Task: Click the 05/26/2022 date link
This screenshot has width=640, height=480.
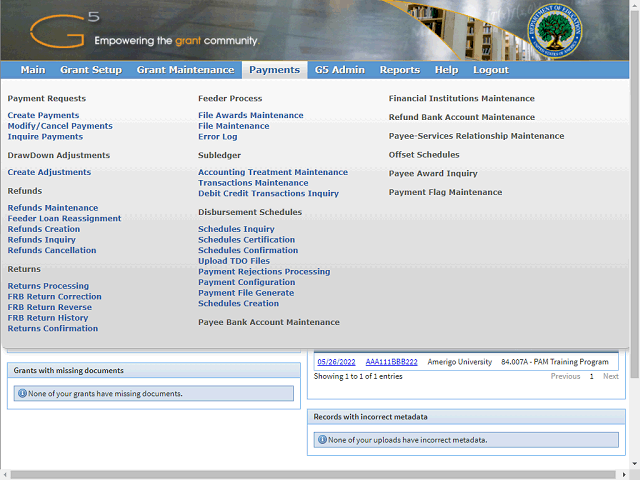Action: pos(336,362)
